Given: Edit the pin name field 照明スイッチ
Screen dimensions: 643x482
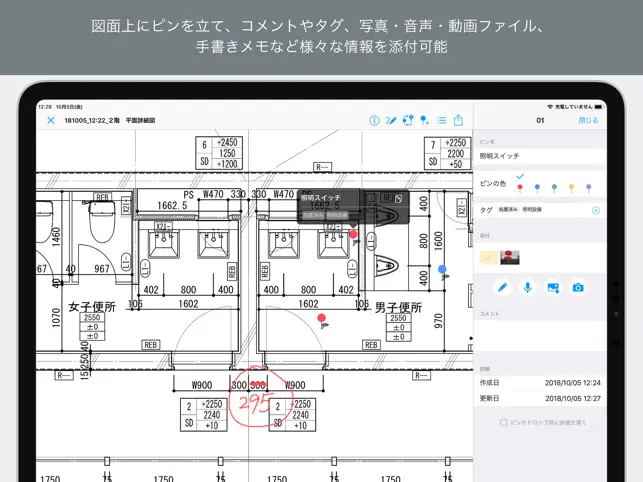Looking at the screenshot, I should 540,156.
